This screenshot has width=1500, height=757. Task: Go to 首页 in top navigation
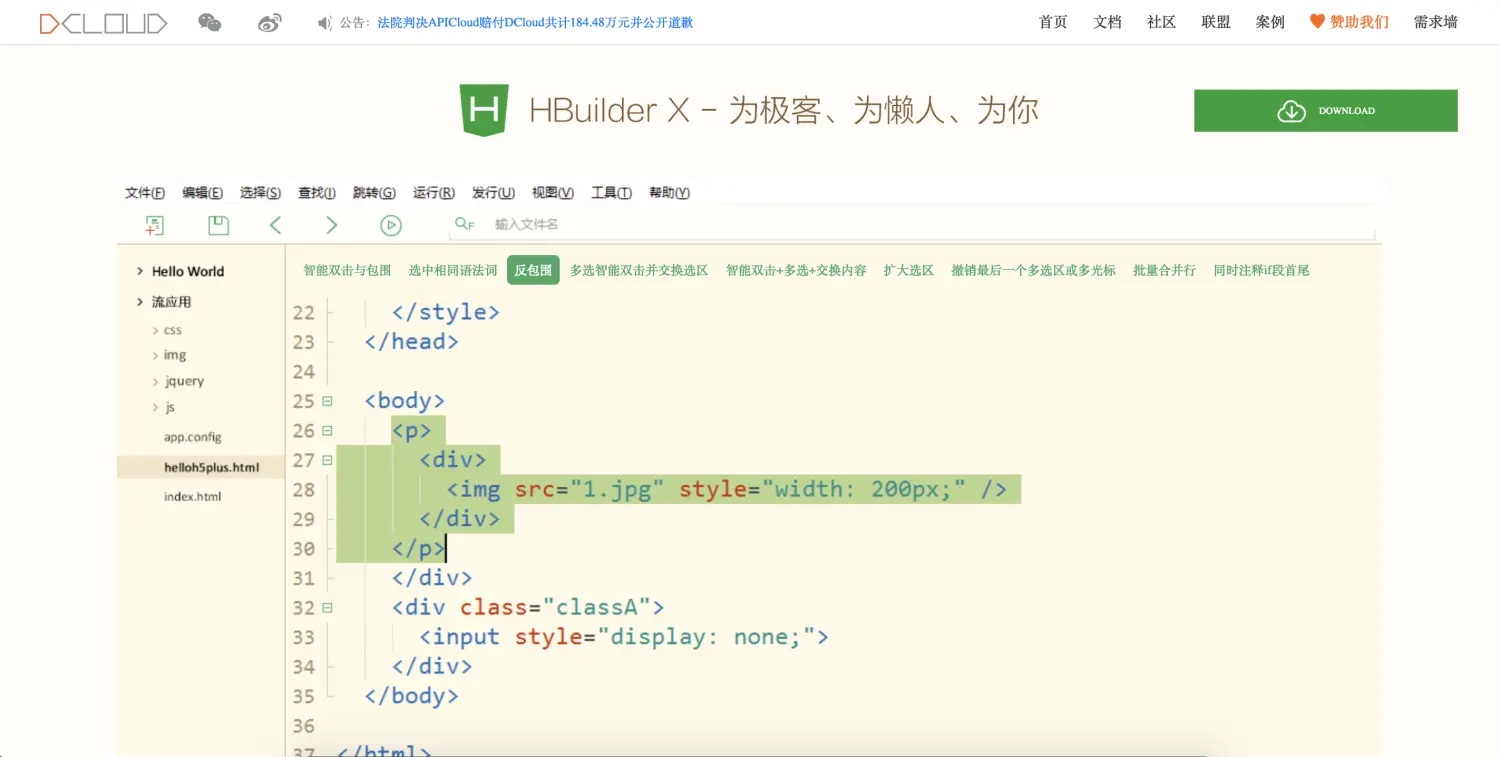pyautogui.click(x=1053, y=22)
